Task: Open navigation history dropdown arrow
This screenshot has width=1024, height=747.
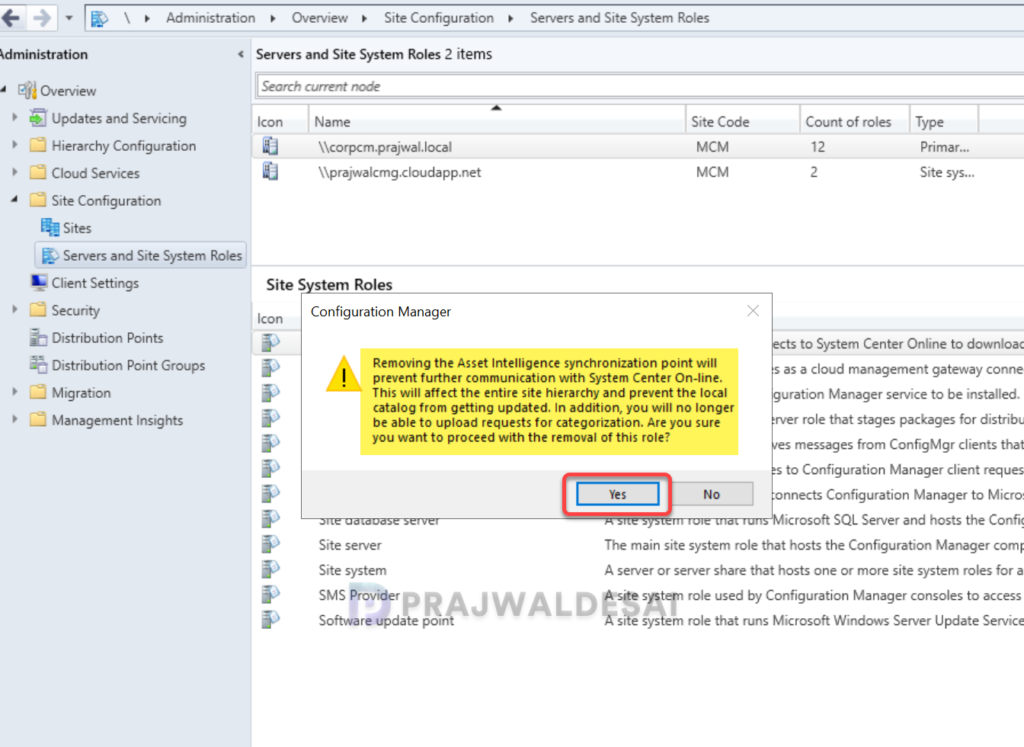Action: 69,18
